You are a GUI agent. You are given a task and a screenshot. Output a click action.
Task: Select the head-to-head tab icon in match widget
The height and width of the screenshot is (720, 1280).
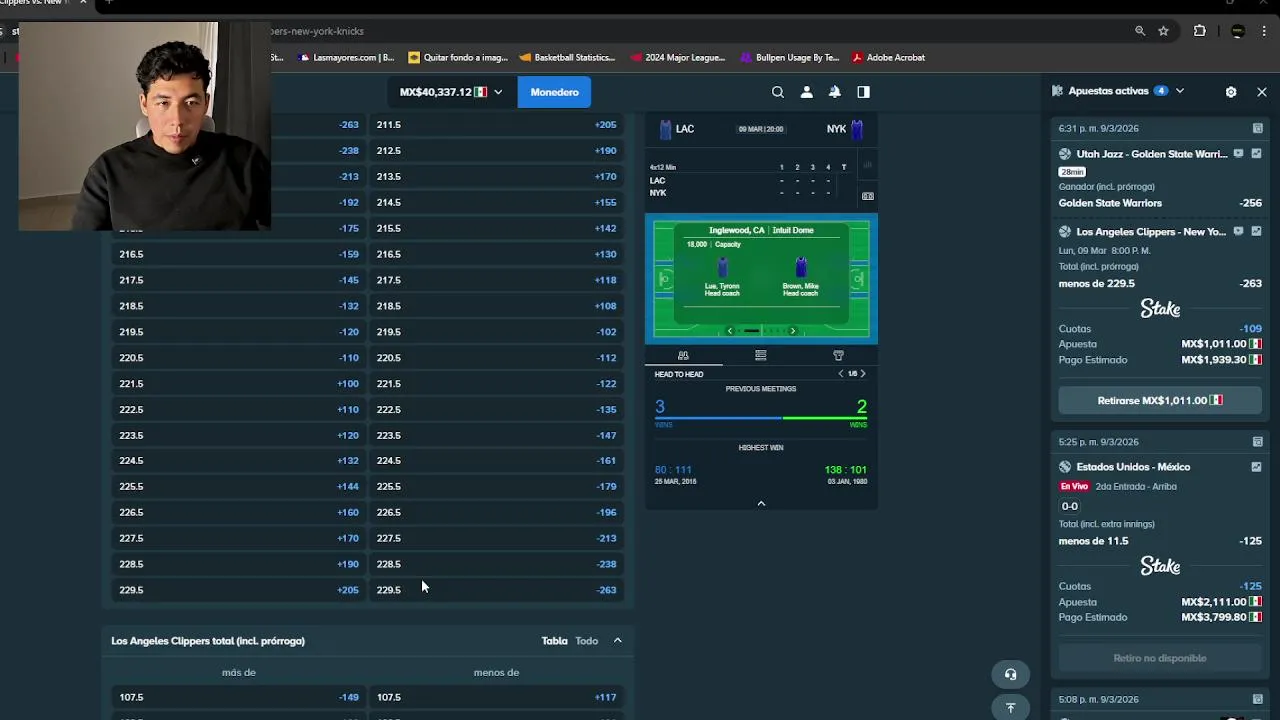tap(683, 355)
